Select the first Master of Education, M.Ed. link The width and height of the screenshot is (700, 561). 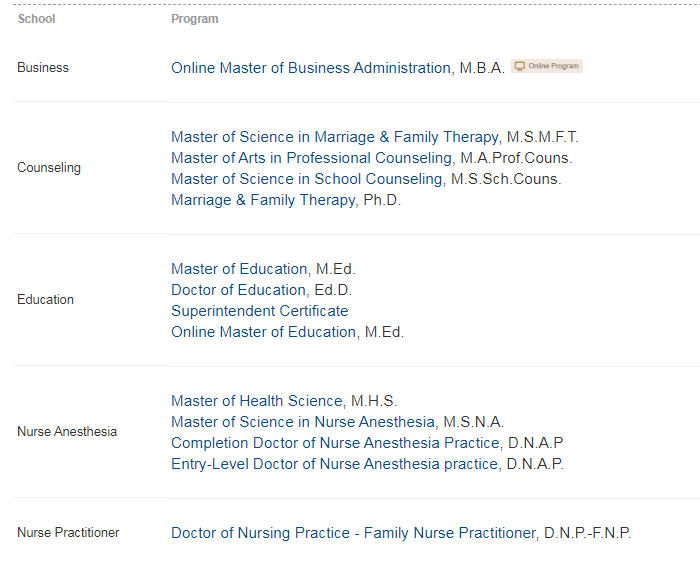point(263,269)
